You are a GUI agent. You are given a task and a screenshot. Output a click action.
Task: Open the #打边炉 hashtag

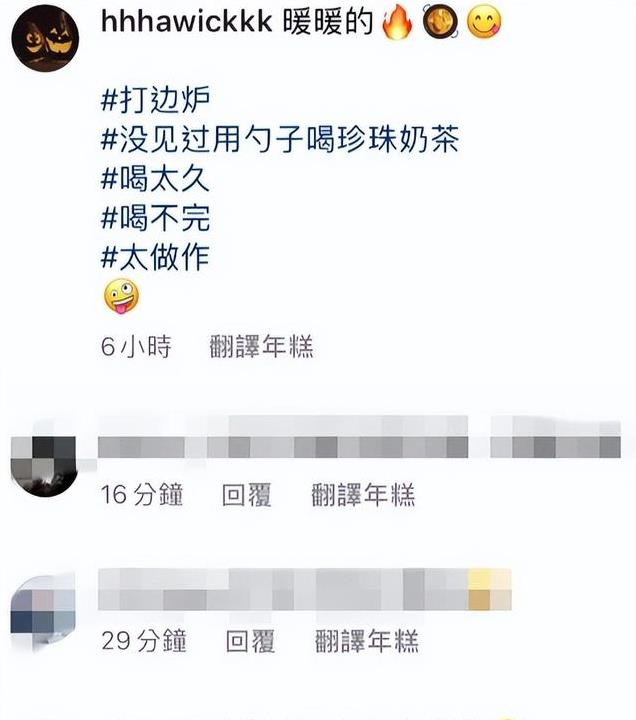pos(156,99)
